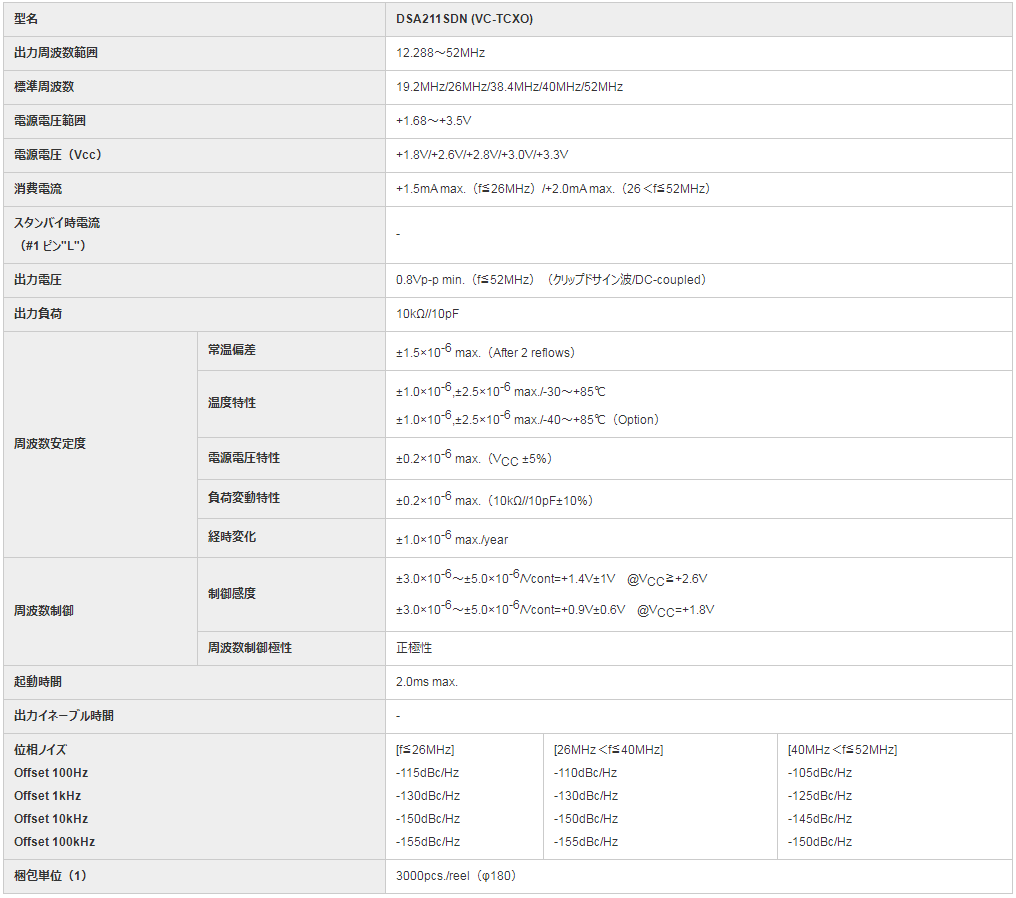This screenshot has width=1016, height=898.
Task: Click the +1.68～+3.5V supply voltage range value
Action: point(433,121)
